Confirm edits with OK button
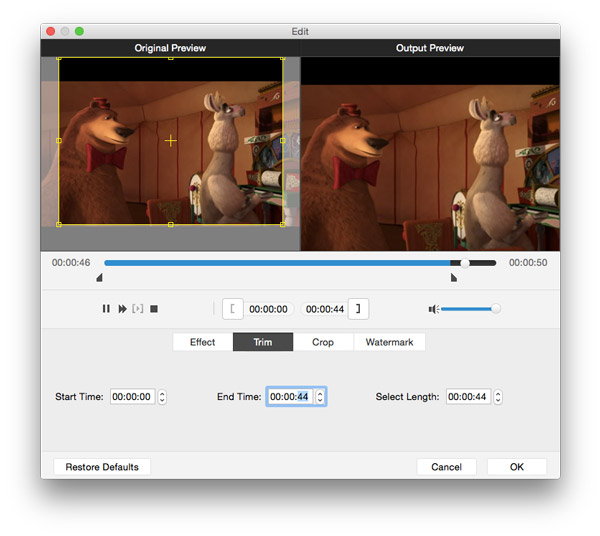The width and height of the screenshot is (600, 536). (x=517, y=467)
